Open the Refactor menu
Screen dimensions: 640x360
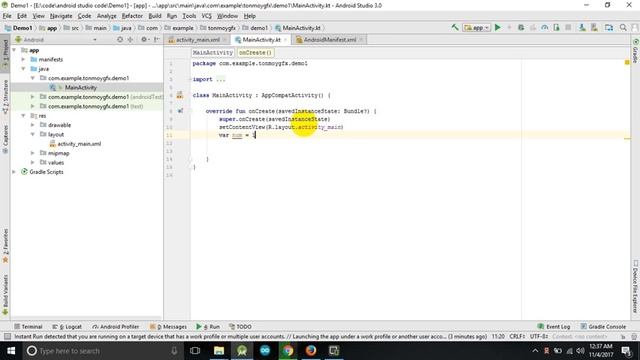[132, 16]
